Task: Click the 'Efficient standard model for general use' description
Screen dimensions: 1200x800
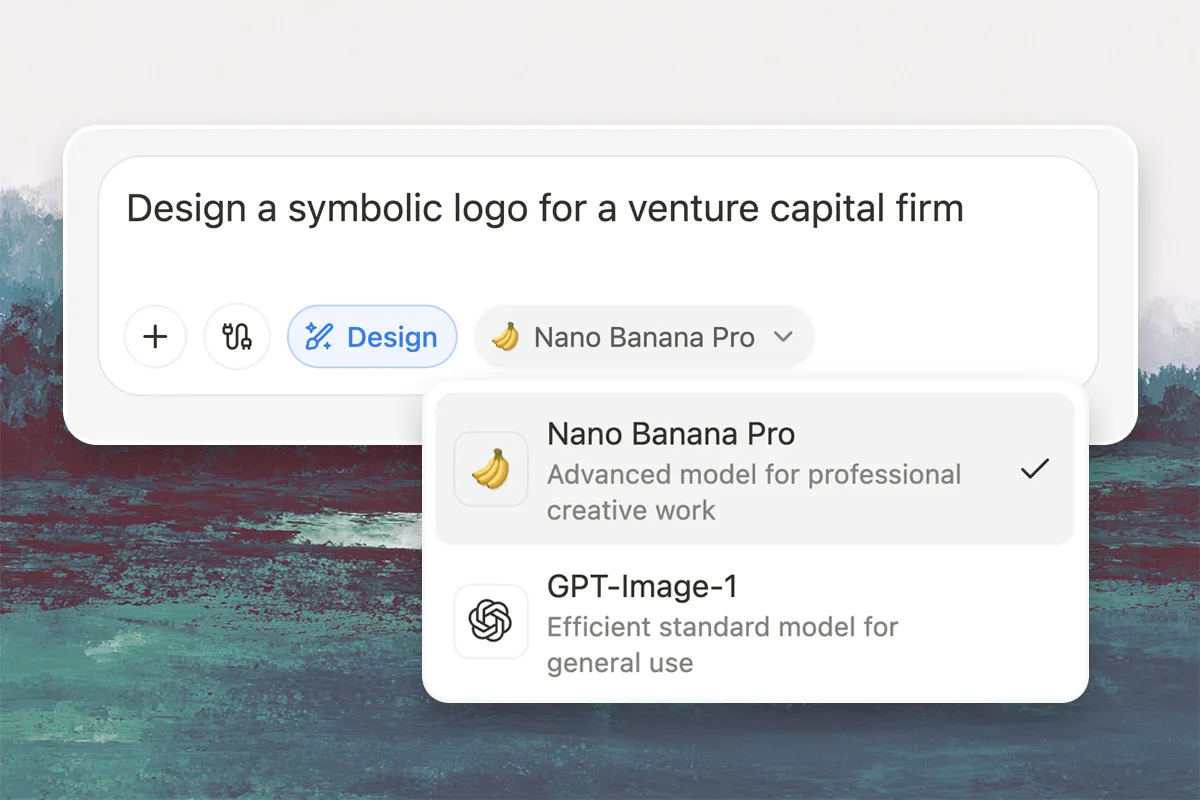Action: point(722,644)
